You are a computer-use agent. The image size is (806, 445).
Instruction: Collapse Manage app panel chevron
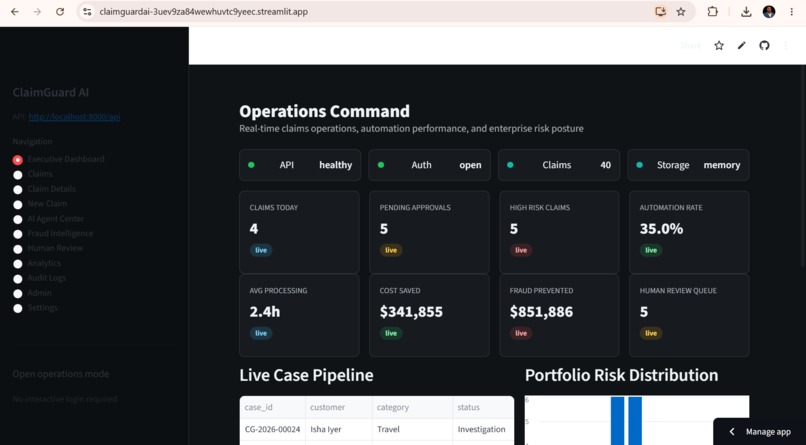tap(732, 432)
